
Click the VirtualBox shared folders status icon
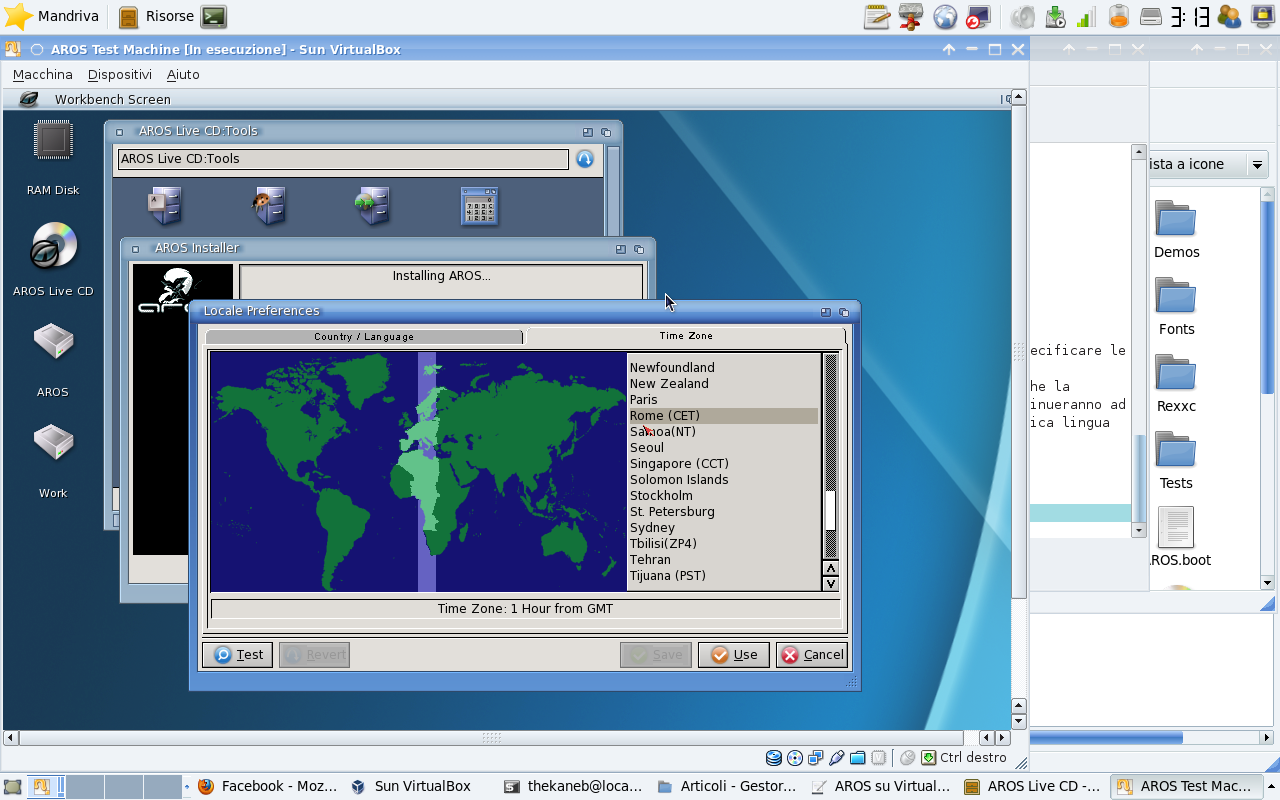tap(857, 758)
